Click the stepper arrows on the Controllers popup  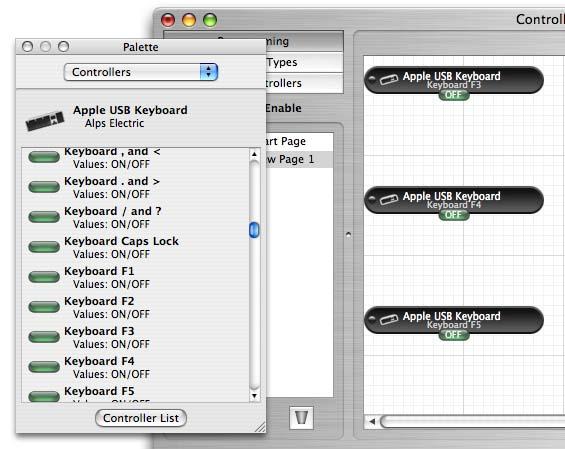point(209,72)
